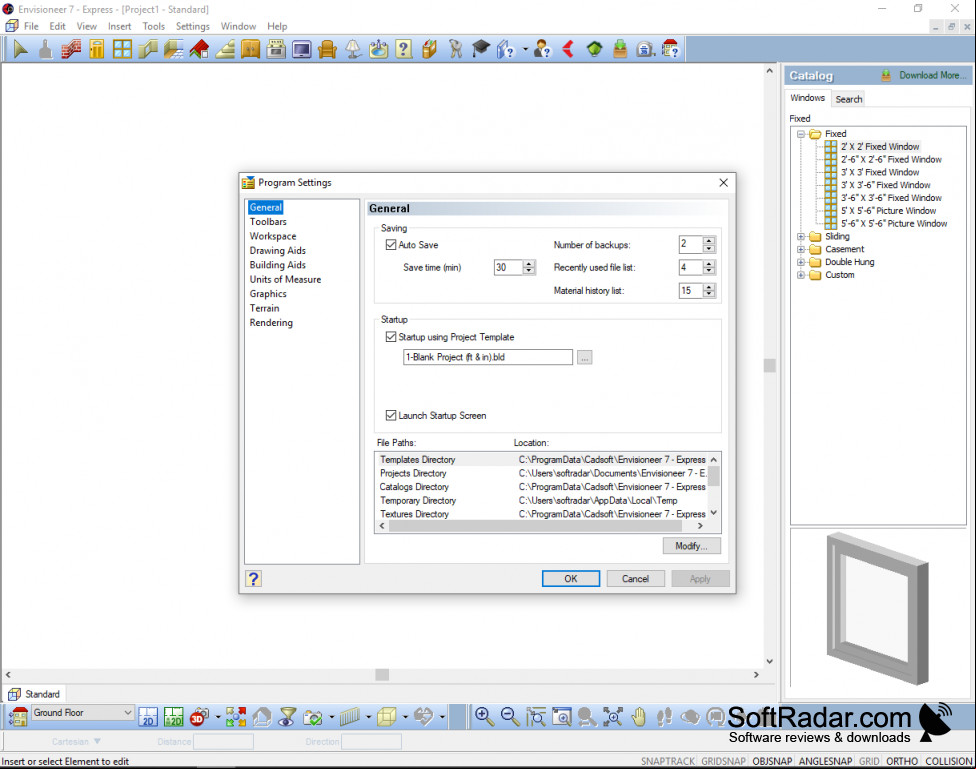Select 3' X 3' Fixed Window catalog item
976x769 pixels.
[880, 172]
